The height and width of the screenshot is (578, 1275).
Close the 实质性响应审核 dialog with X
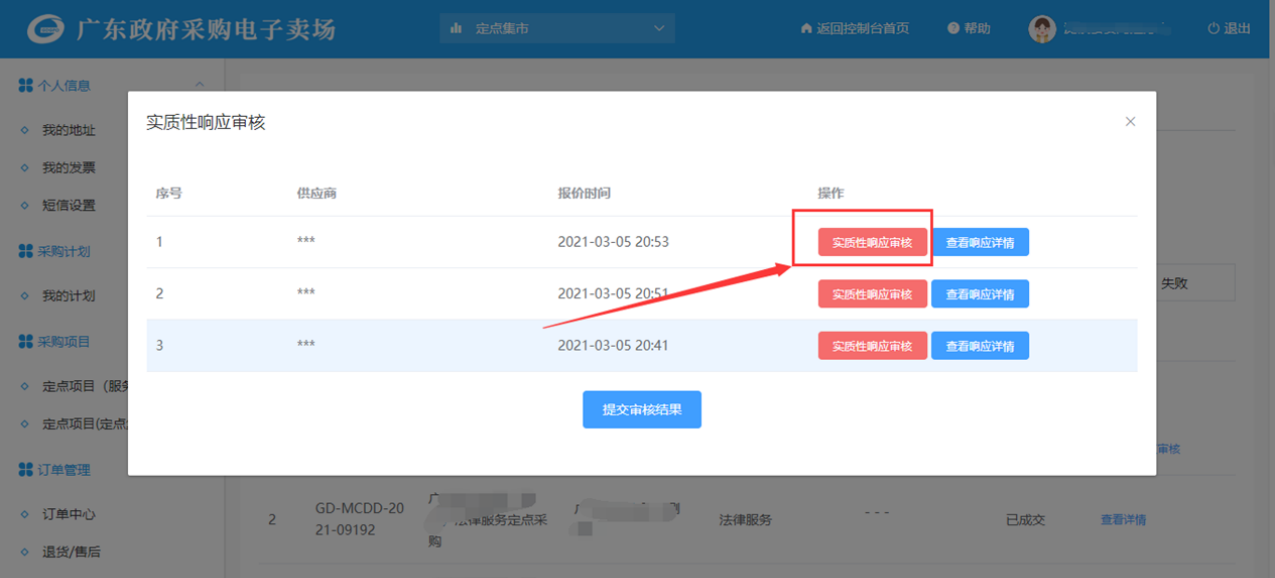(x=1130, y=122)
